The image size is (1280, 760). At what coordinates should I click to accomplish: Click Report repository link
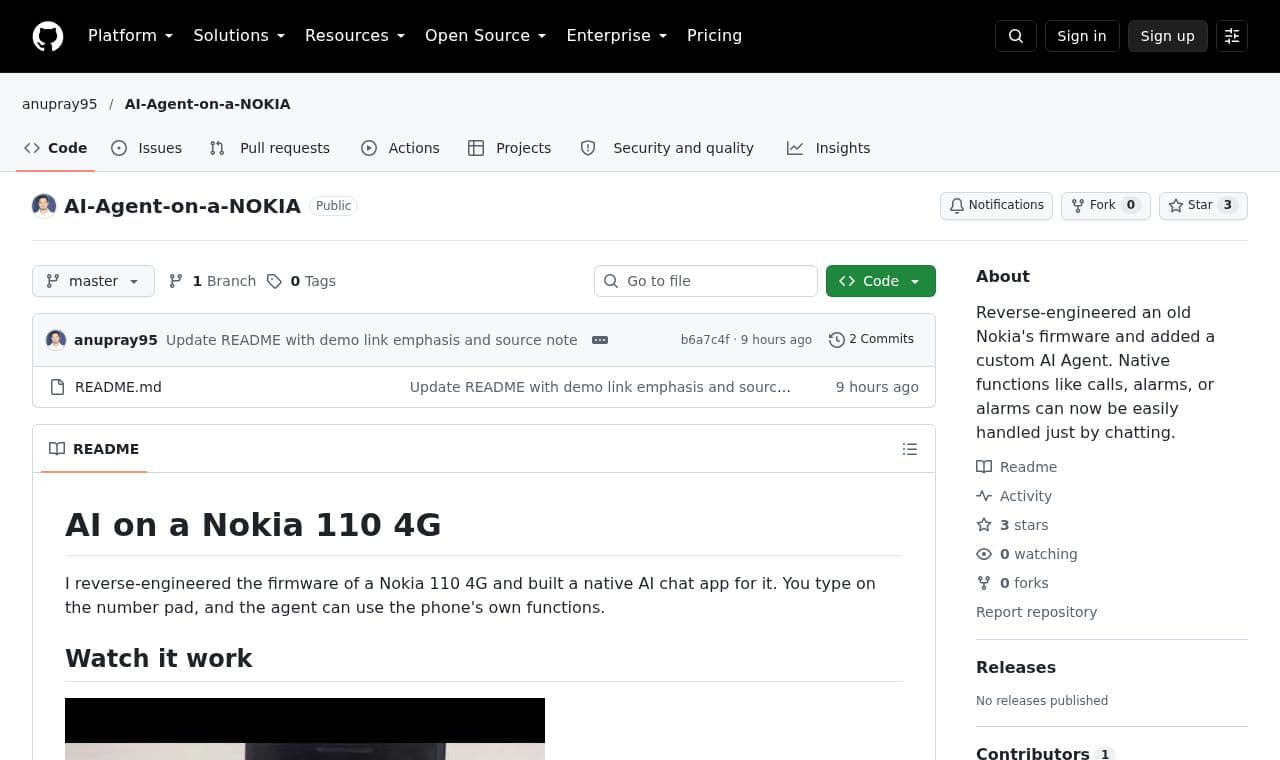(x=1036, y=612)
